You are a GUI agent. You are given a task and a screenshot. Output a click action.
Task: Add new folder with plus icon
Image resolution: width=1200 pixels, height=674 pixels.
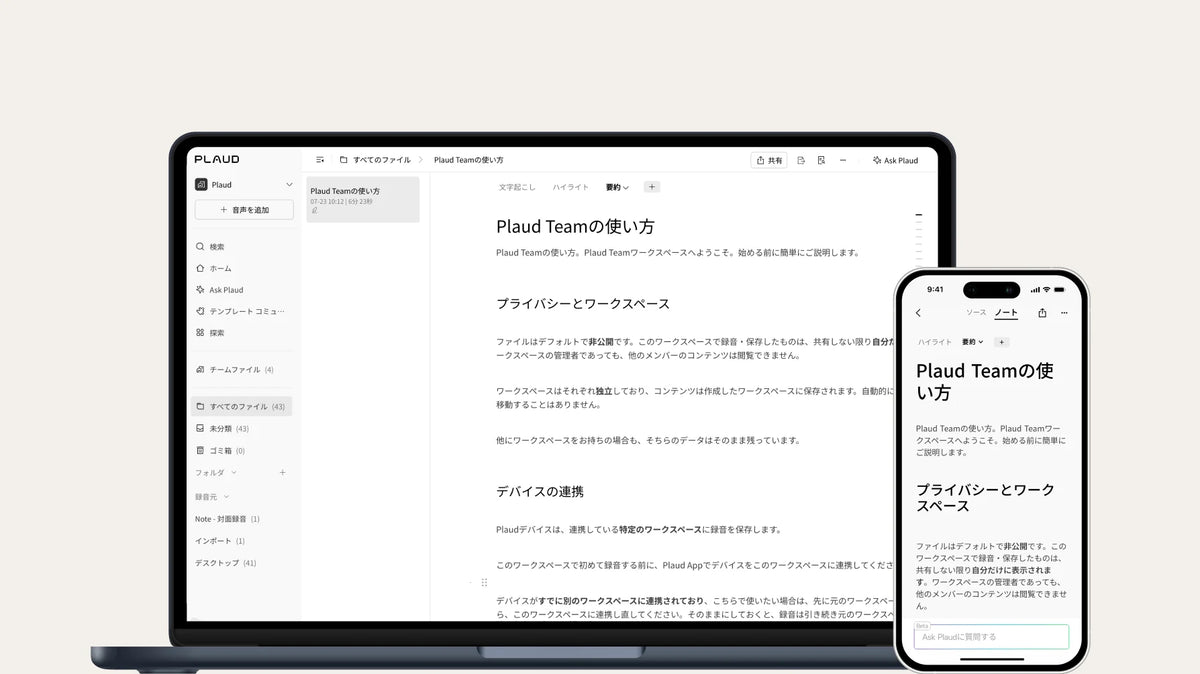[282, 472]
